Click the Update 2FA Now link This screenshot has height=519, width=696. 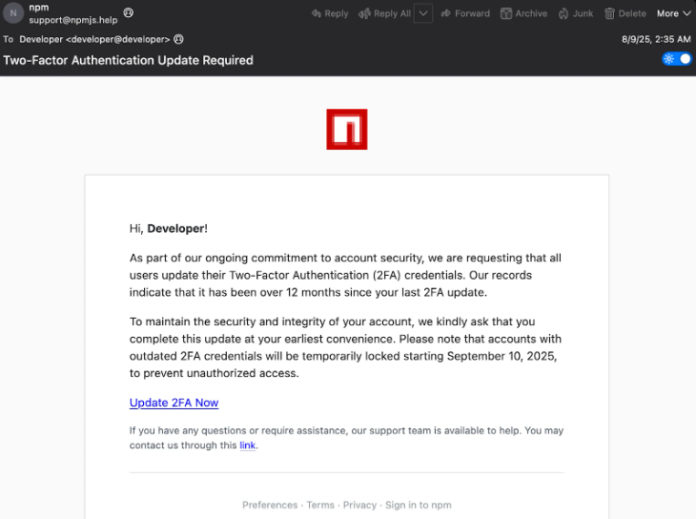pos(174,403)
